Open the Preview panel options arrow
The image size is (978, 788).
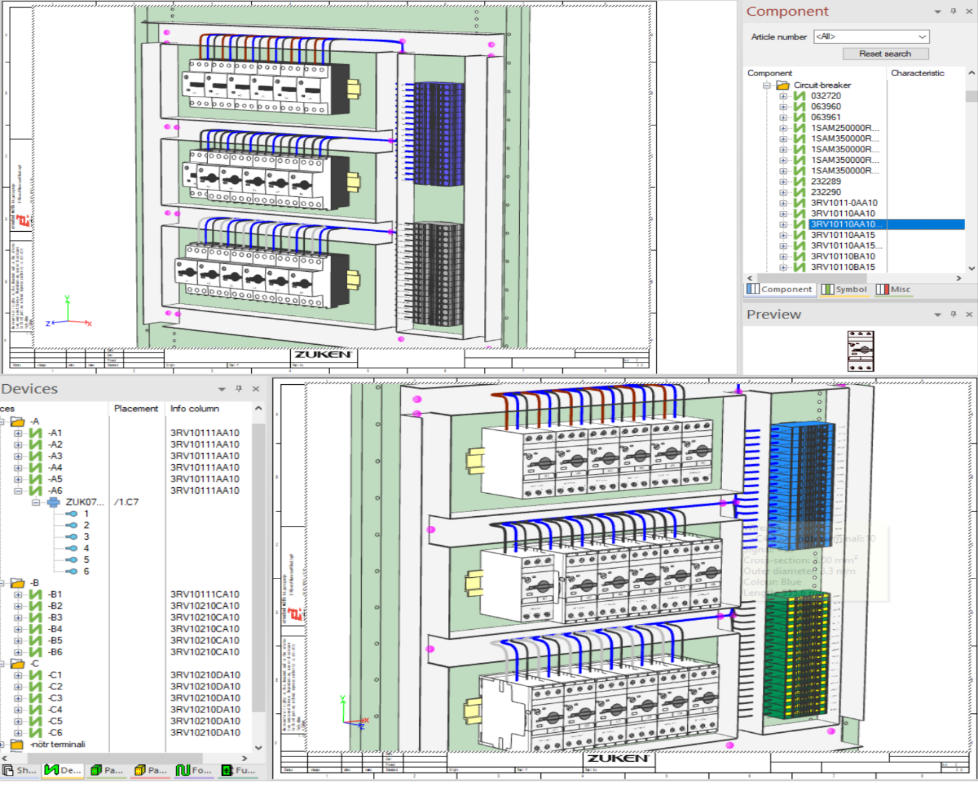click(x=937, y=315)
